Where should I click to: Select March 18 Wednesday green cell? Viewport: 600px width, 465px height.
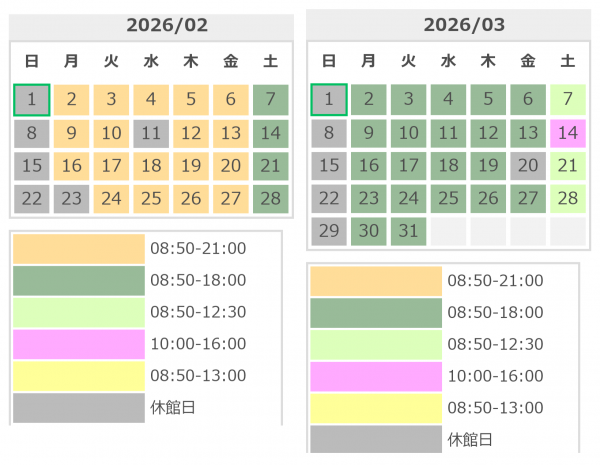[x=448, y=165]
